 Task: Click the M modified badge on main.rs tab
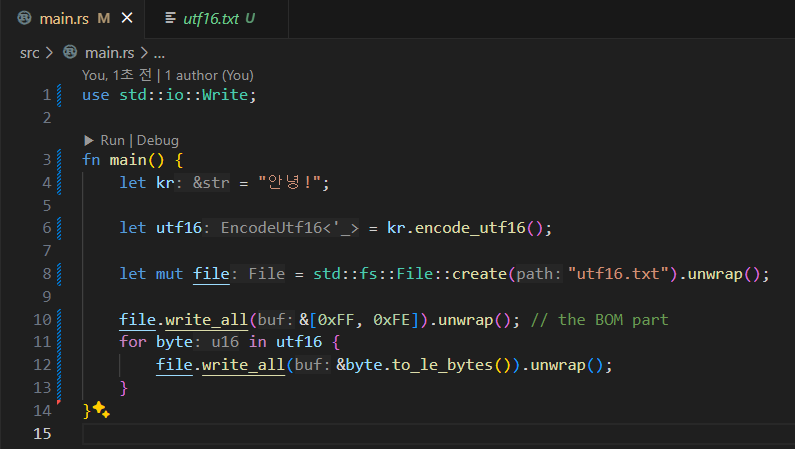tap(104, 19)
